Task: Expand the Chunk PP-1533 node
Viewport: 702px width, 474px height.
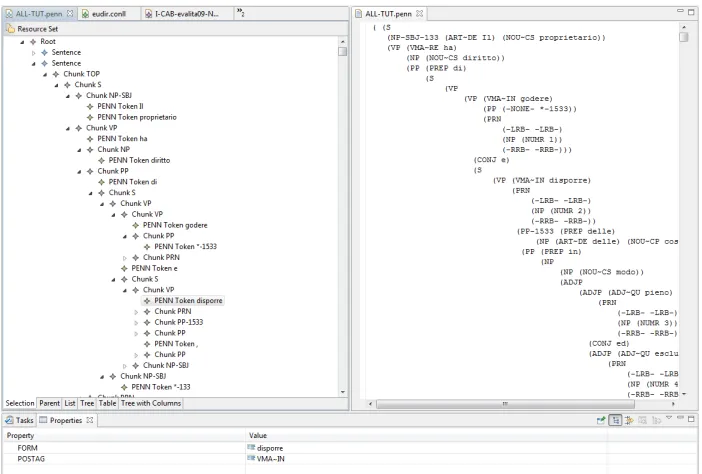Action: tap(136, 323)
